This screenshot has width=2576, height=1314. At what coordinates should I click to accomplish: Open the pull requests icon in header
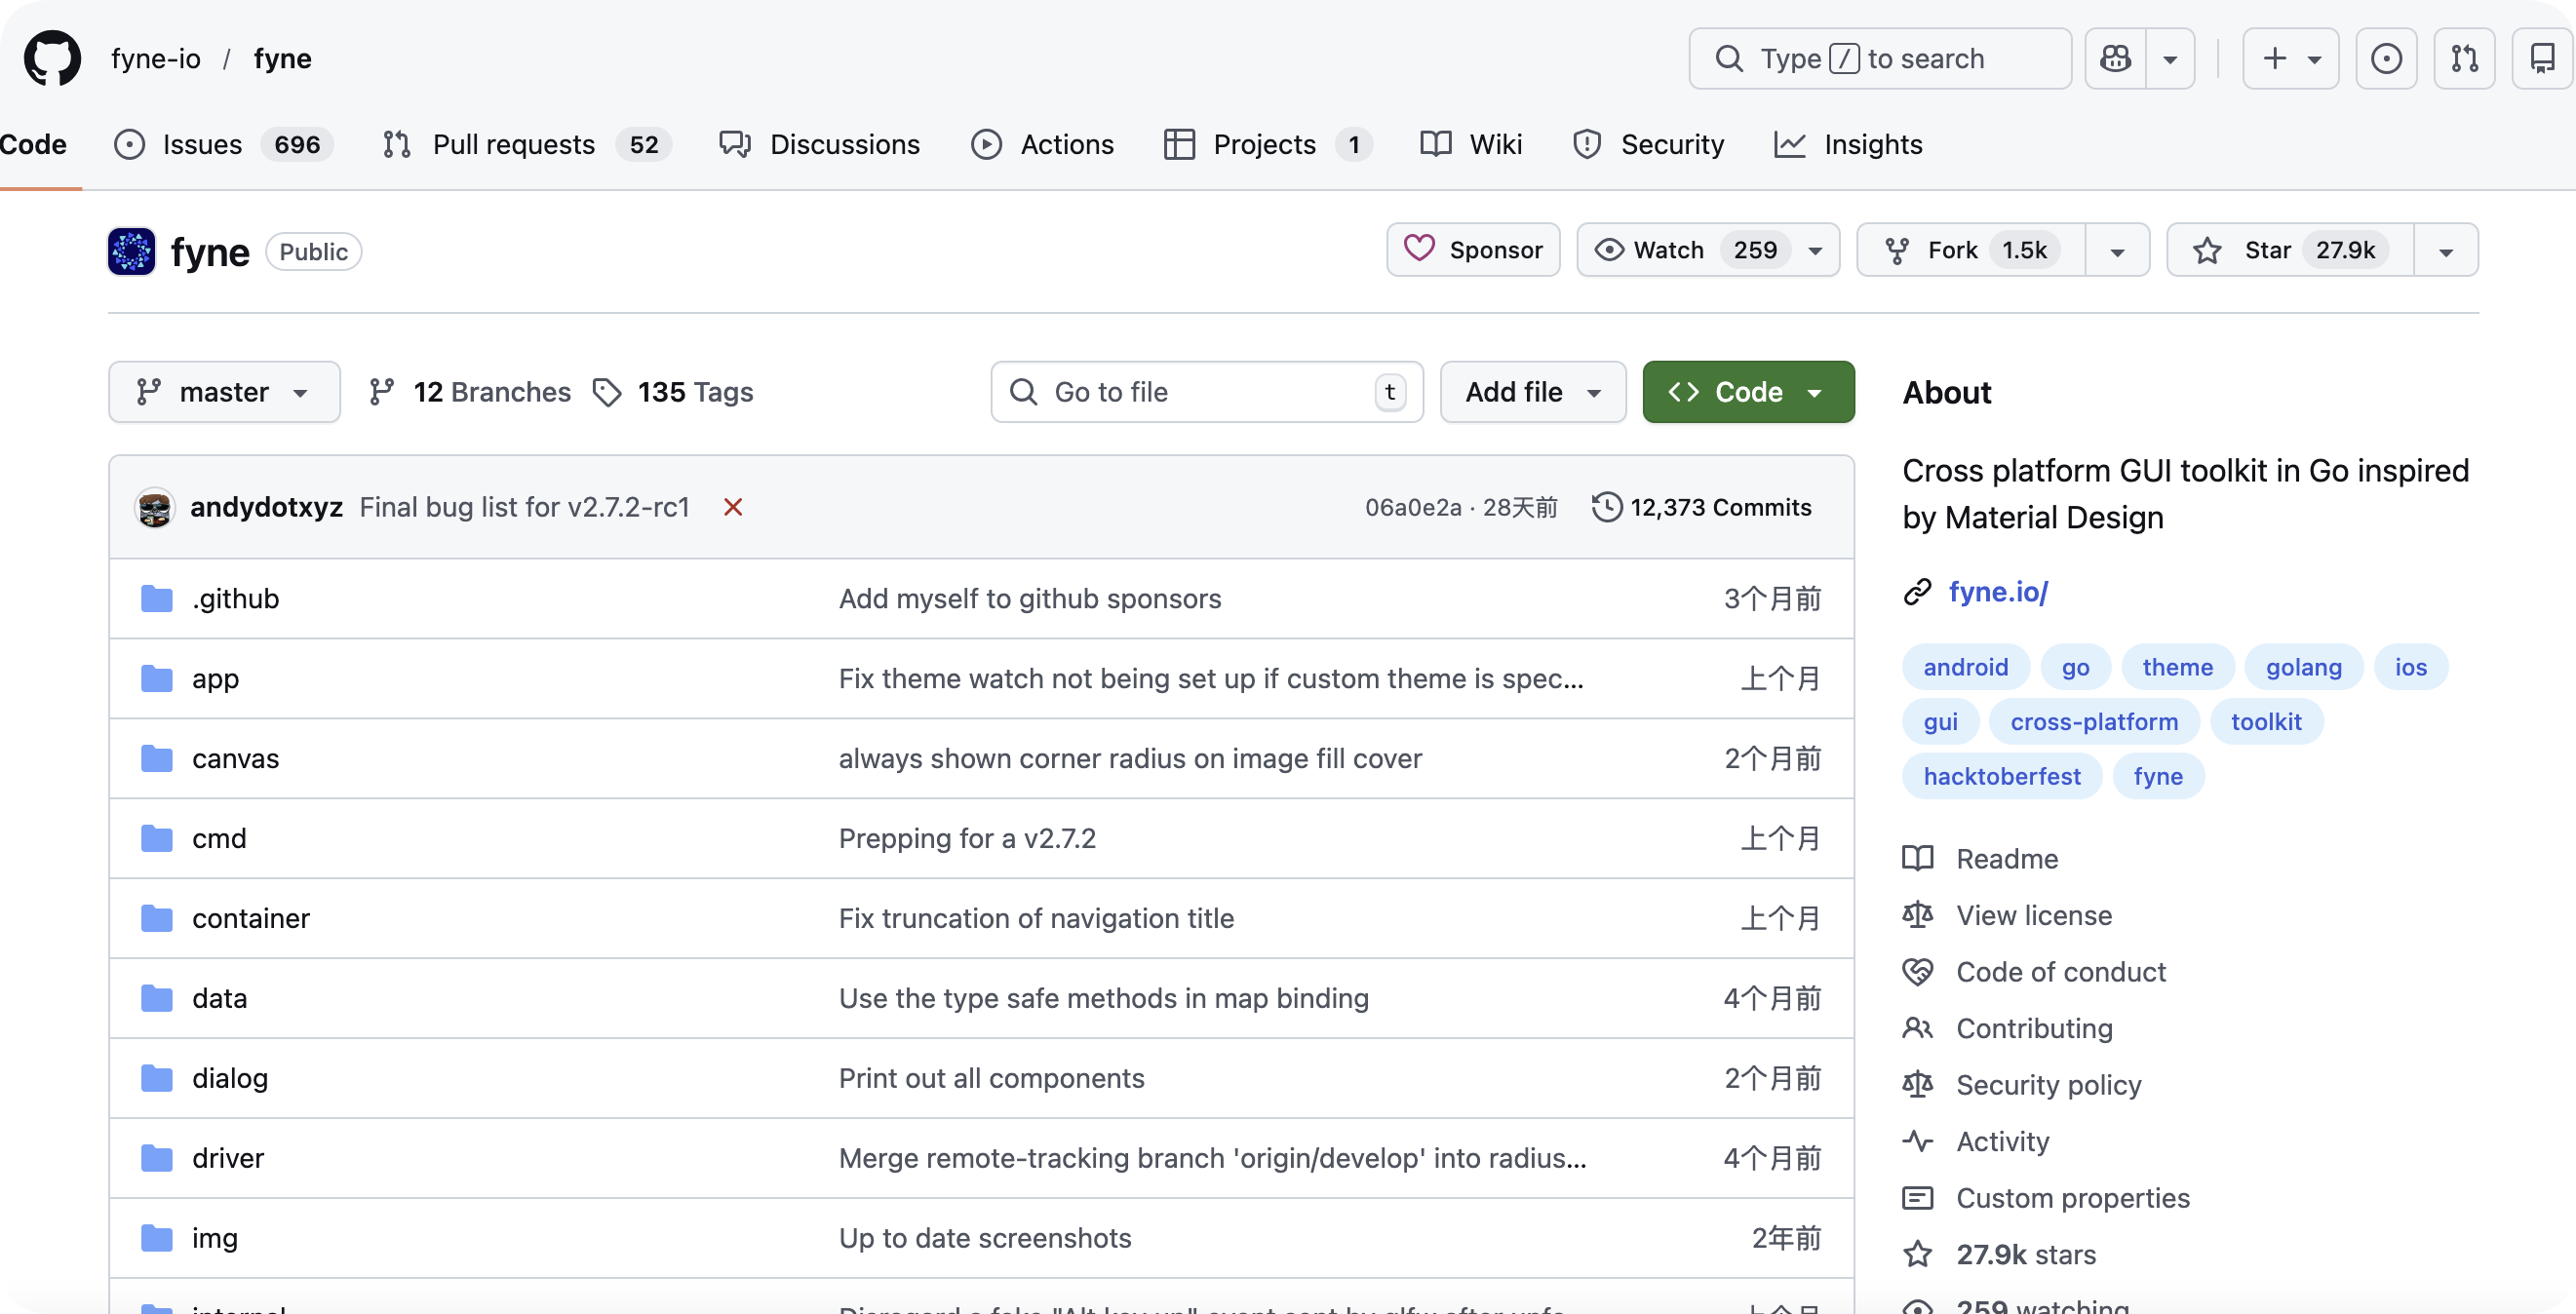coord(2464,58)
